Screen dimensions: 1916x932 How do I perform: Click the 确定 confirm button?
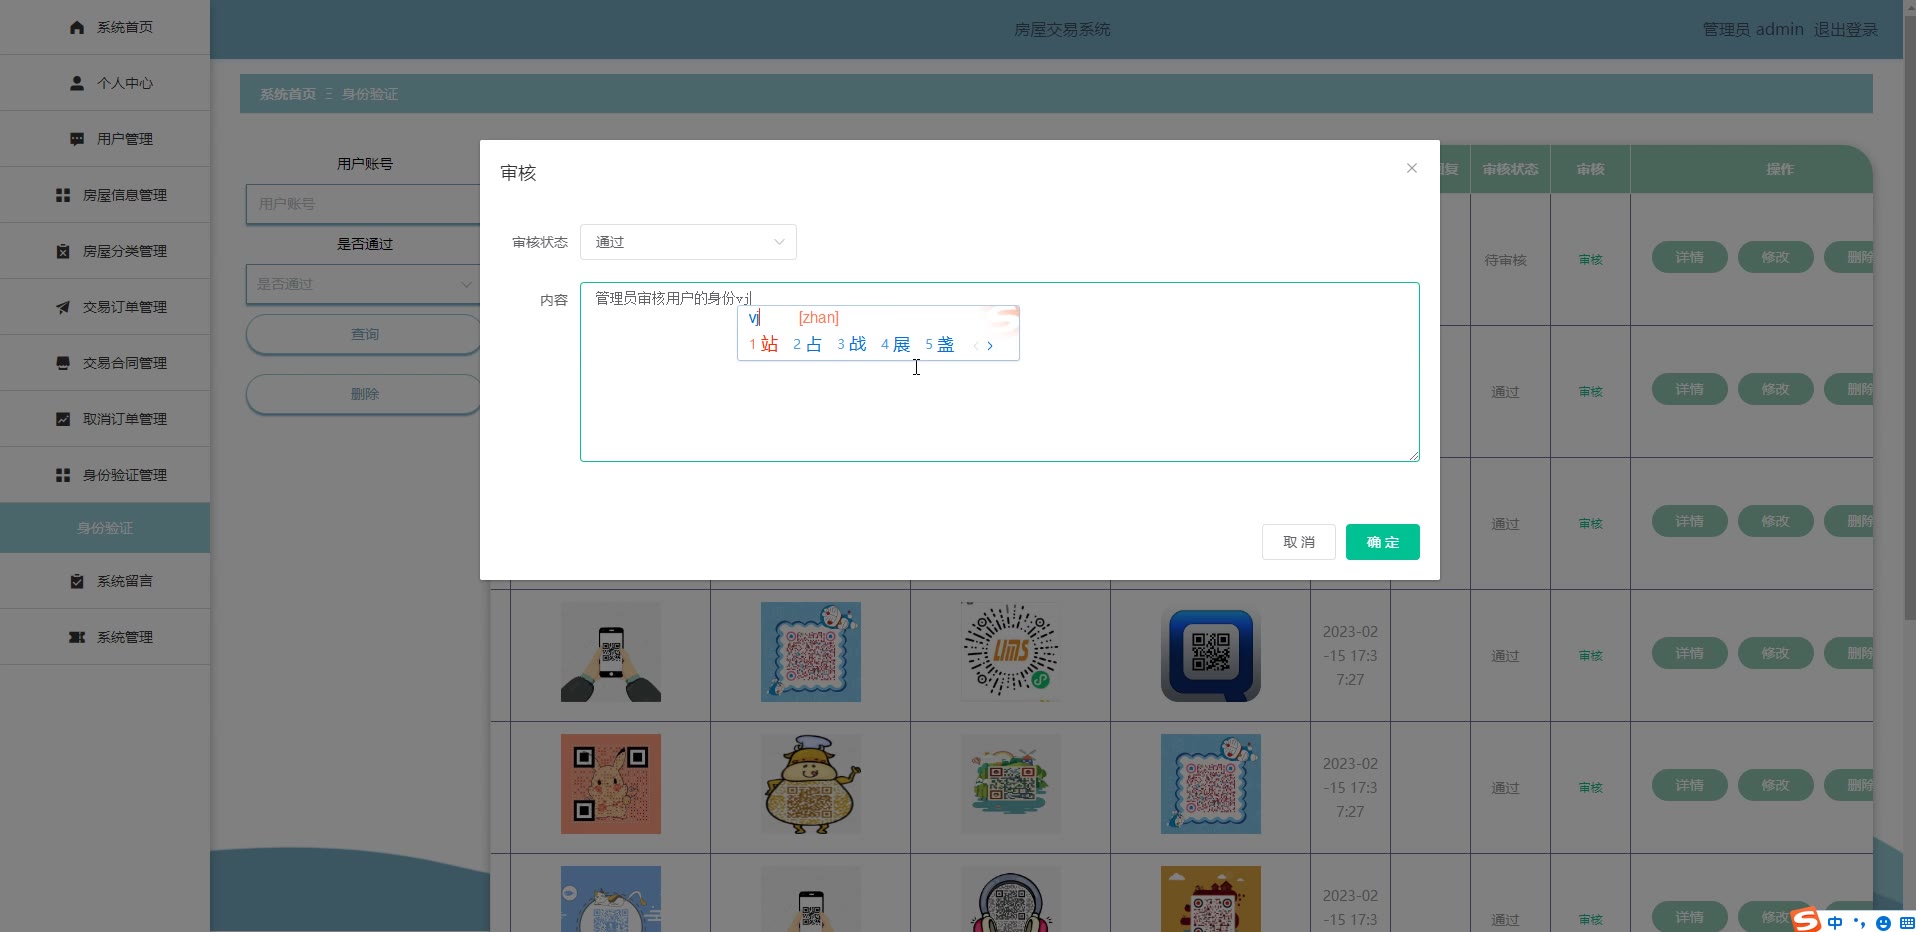[1382, 542]
